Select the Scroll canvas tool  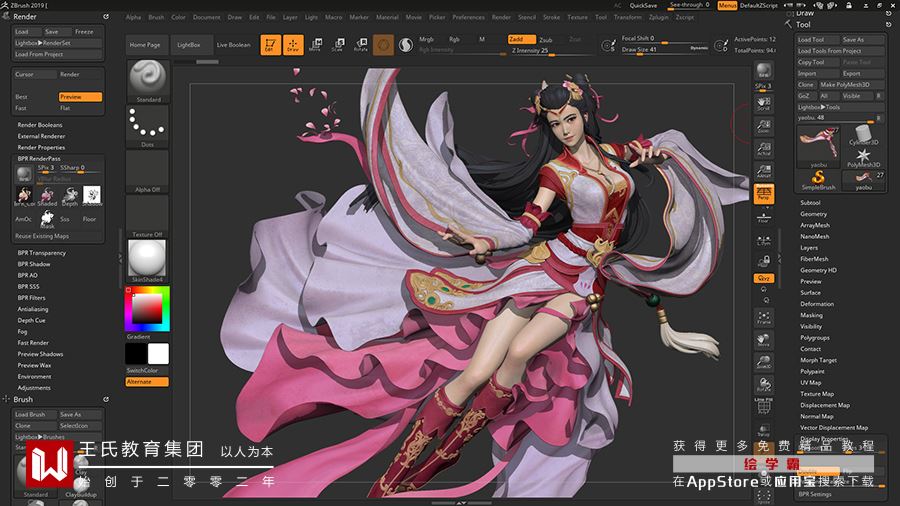[x=763, y=103]
